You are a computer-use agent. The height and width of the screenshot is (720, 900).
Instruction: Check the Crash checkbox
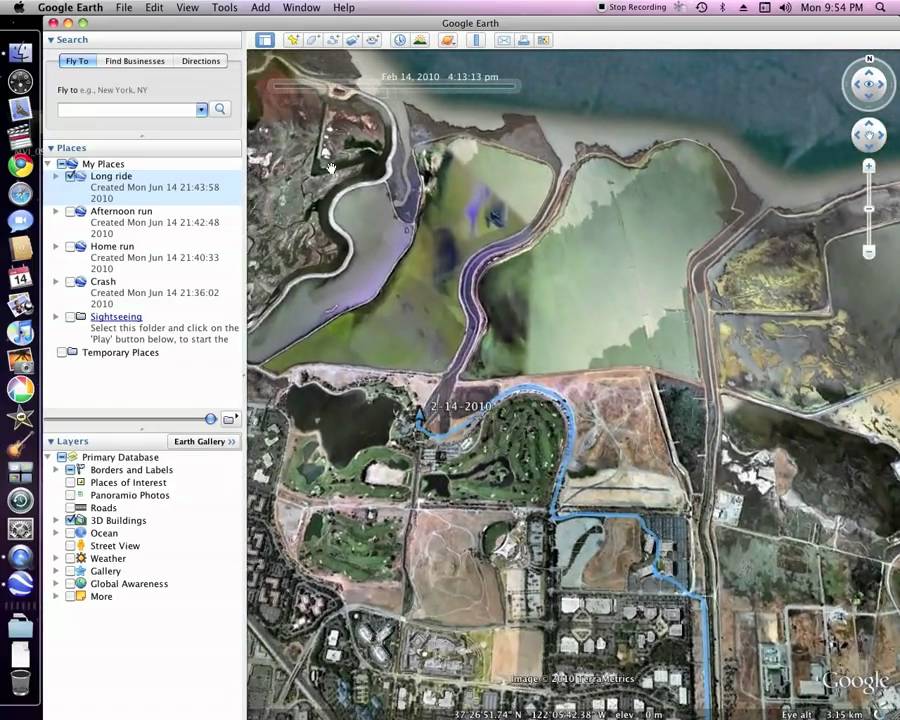pos(70,282)
